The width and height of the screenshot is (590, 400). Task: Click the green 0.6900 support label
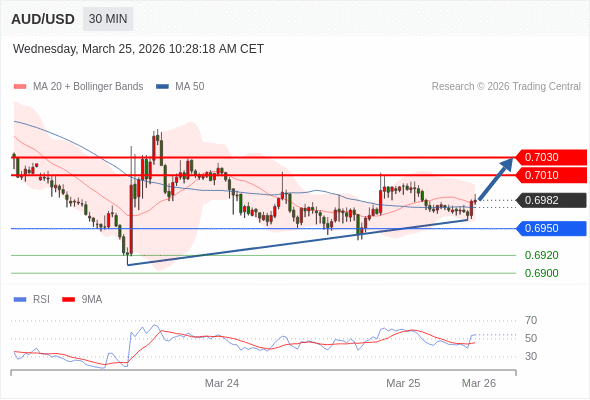point(541,273)
